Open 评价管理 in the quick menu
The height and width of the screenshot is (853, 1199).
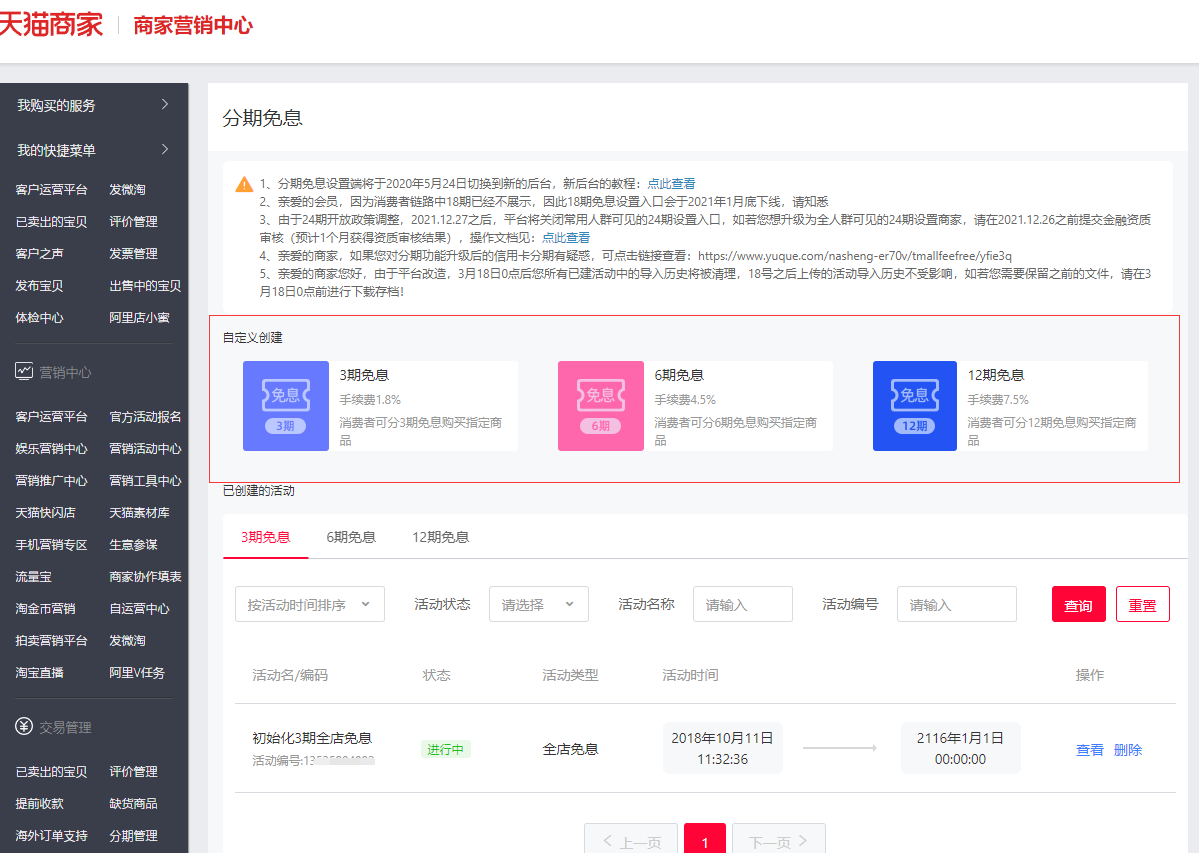click(133, 222)
